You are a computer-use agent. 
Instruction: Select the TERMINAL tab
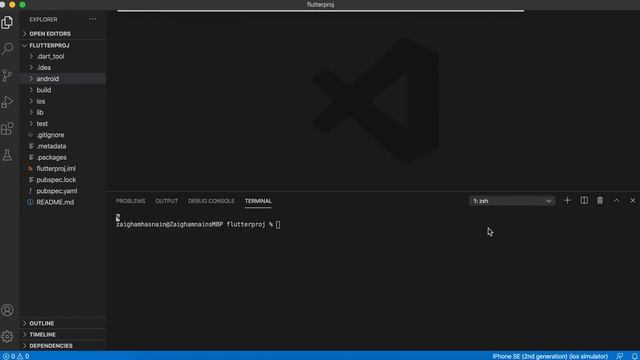258,201
